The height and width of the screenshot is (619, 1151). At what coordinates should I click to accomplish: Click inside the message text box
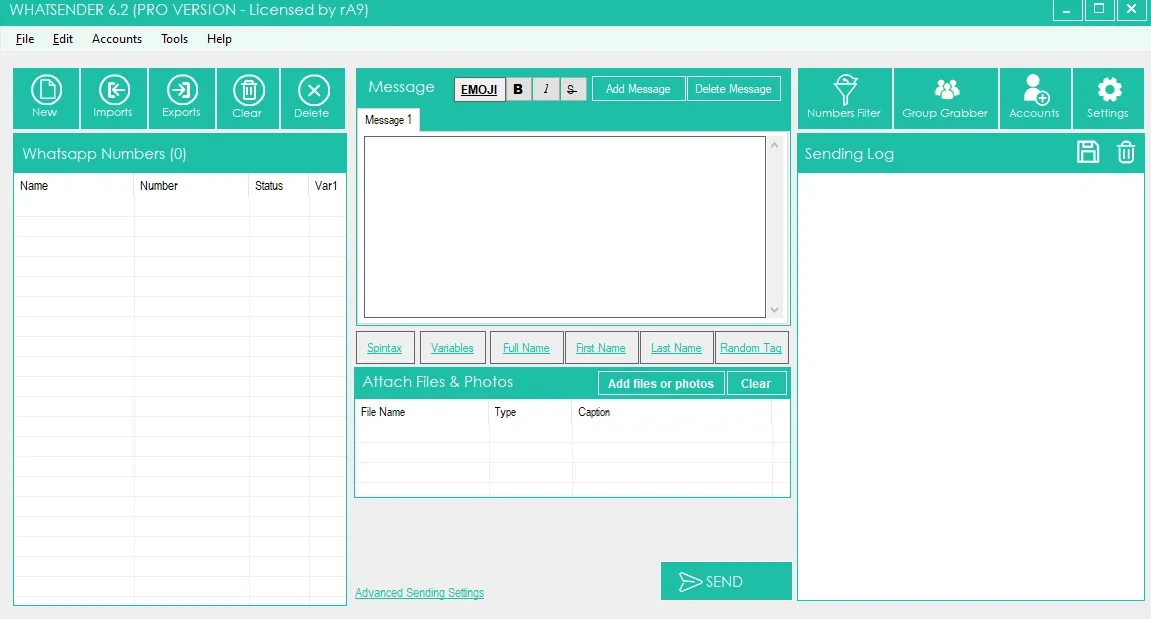click(x=564, y=227)
